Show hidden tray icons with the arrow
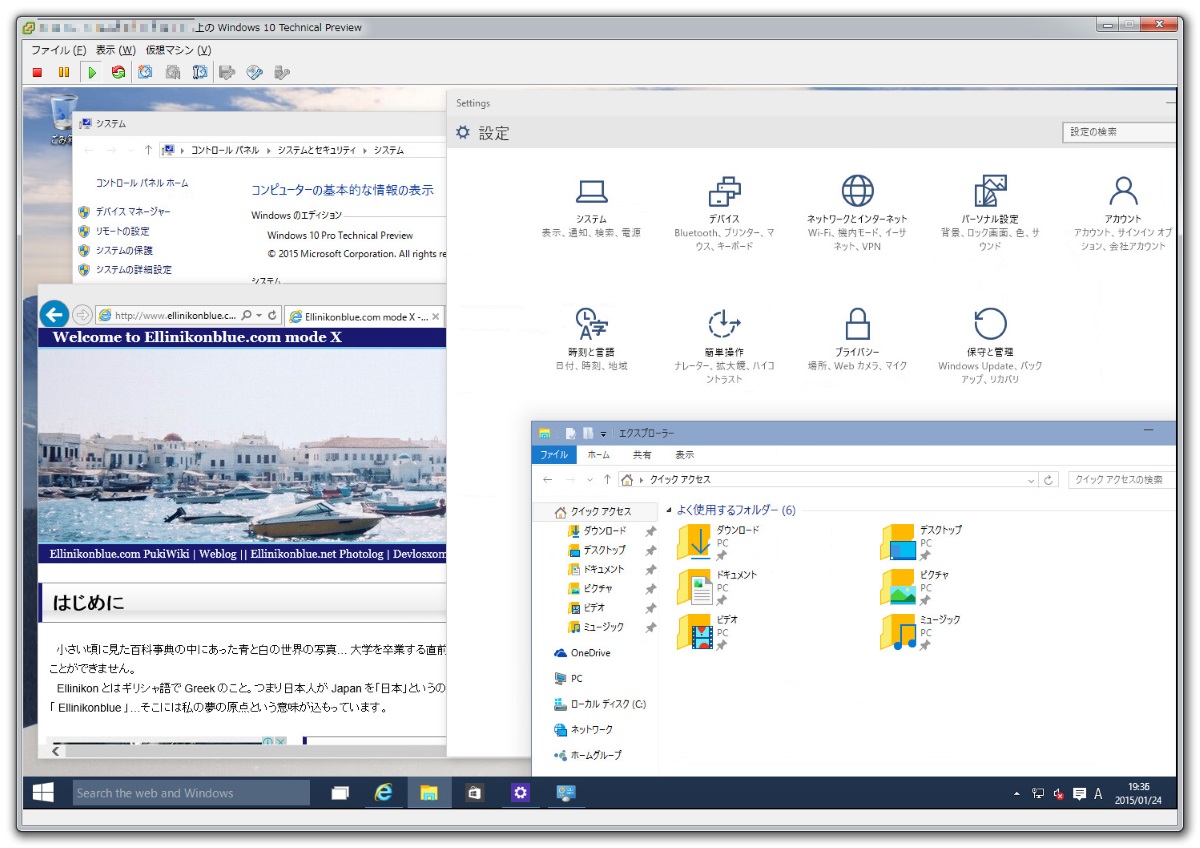 click(1017, 794)
